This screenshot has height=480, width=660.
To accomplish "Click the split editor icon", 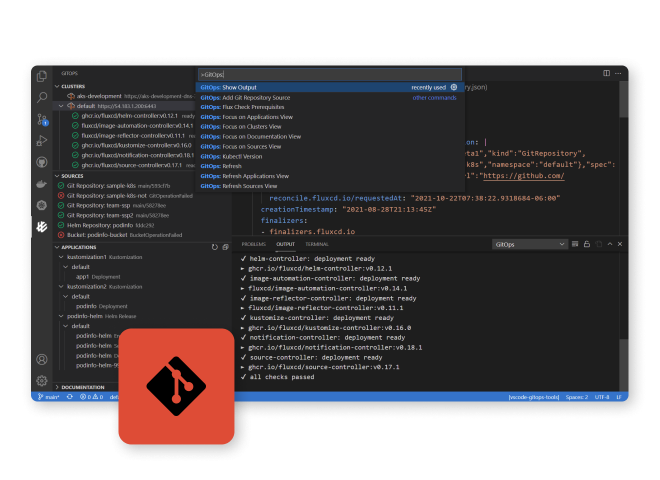I will click(x=606, y=74).
